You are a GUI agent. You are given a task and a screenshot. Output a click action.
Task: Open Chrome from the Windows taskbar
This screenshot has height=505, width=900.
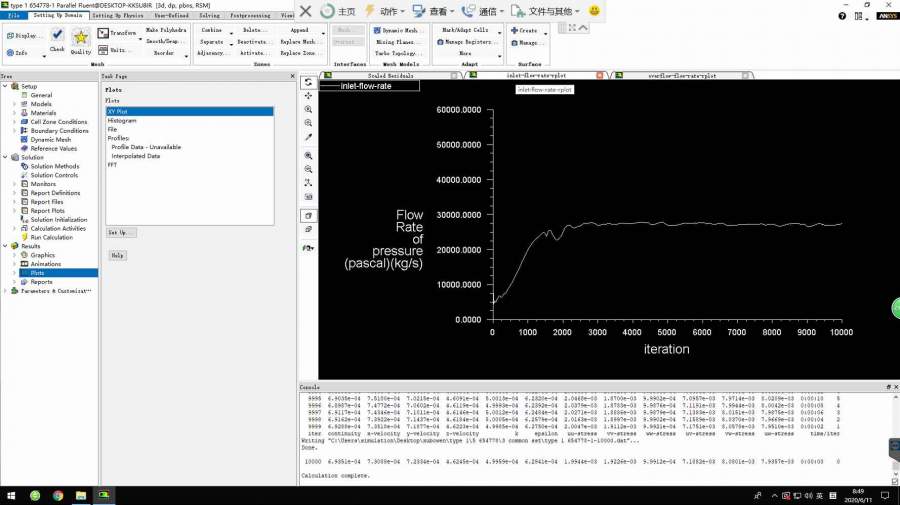58,495
